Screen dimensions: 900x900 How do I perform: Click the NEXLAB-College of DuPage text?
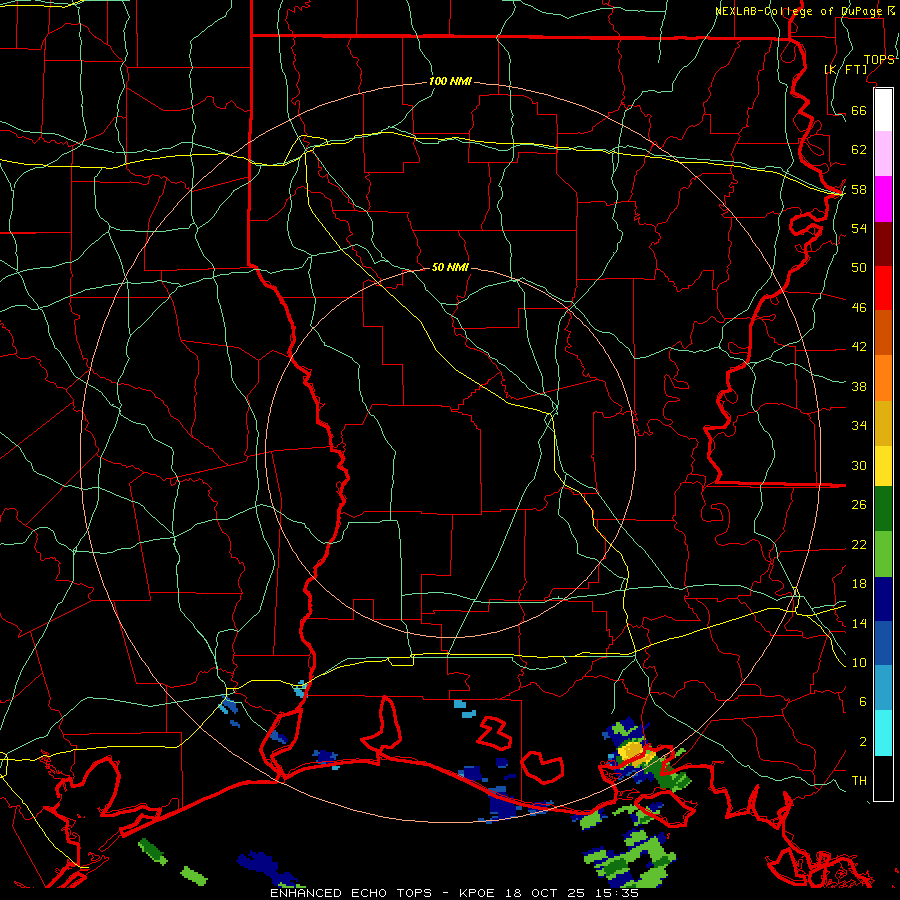coord(801,11)
